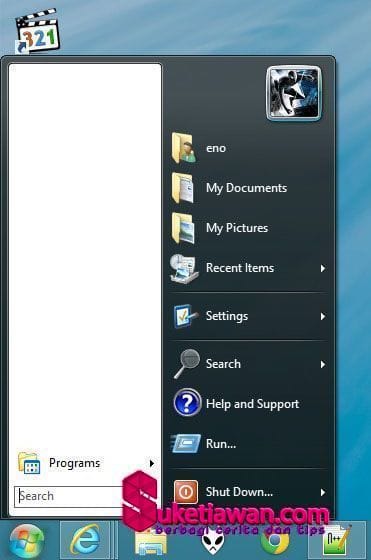Image resolution: width=371 pixels, height=560 pixels.
Task: Click the Shut Down power icon
Action: click(x=186, y=492)
